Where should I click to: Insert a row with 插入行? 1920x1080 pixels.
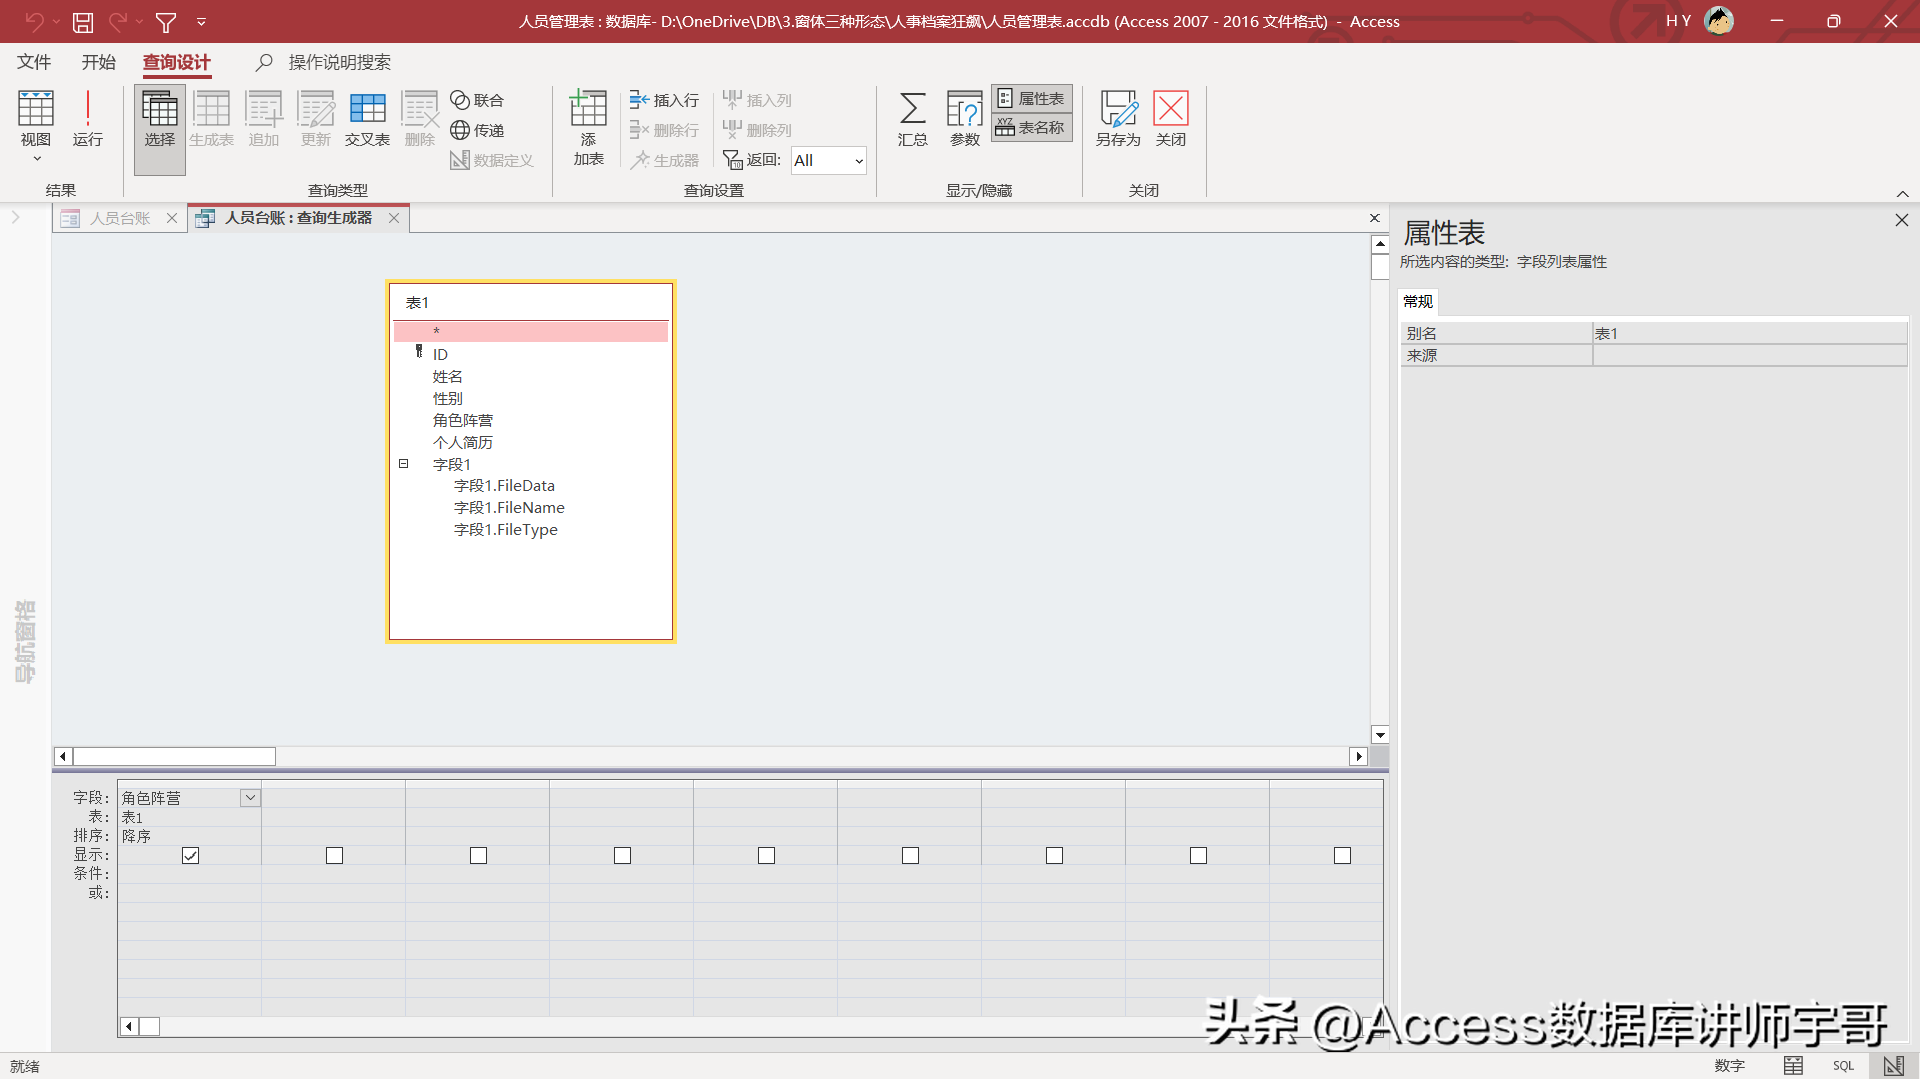664,100
